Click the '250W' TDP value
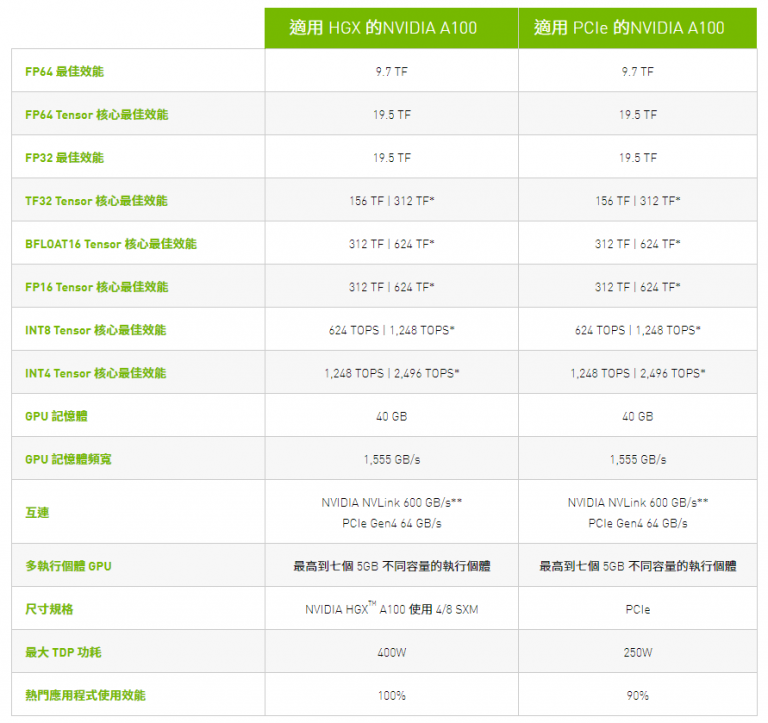Viewport: 768px width, 723px height. (x=638, y=652)
